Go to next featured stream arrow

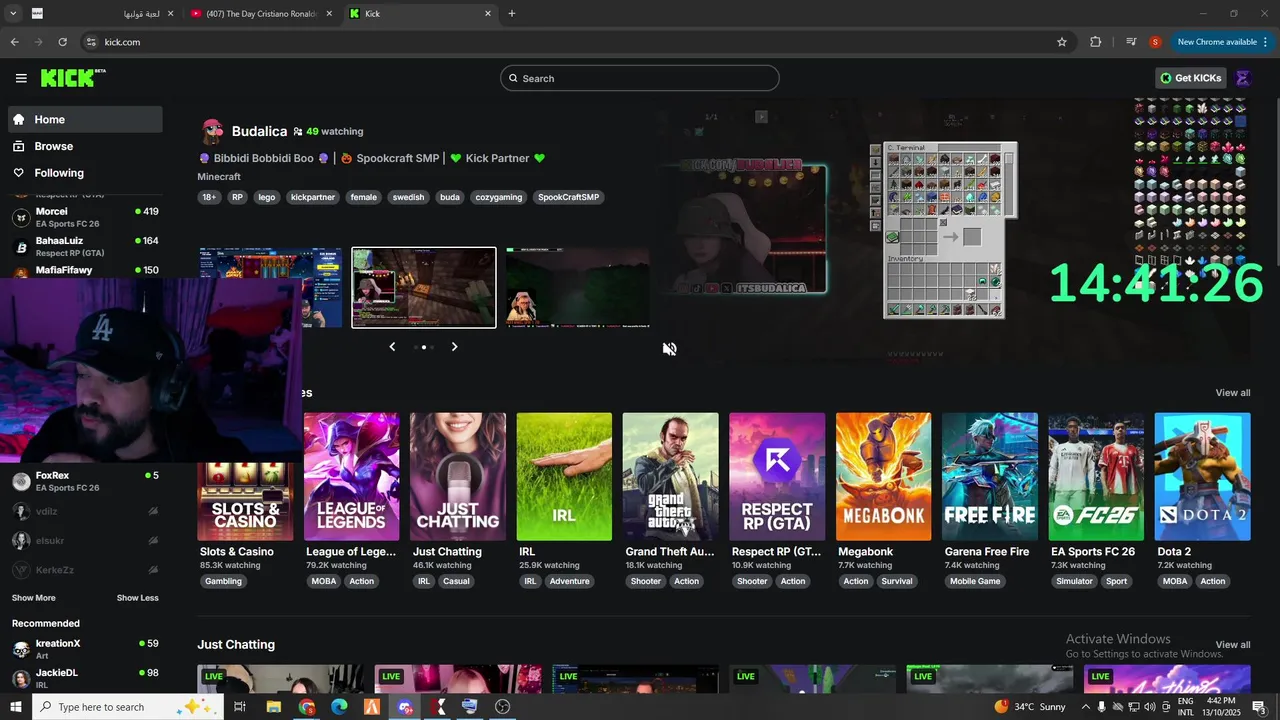pyautogui.click(x=454, y=347)
